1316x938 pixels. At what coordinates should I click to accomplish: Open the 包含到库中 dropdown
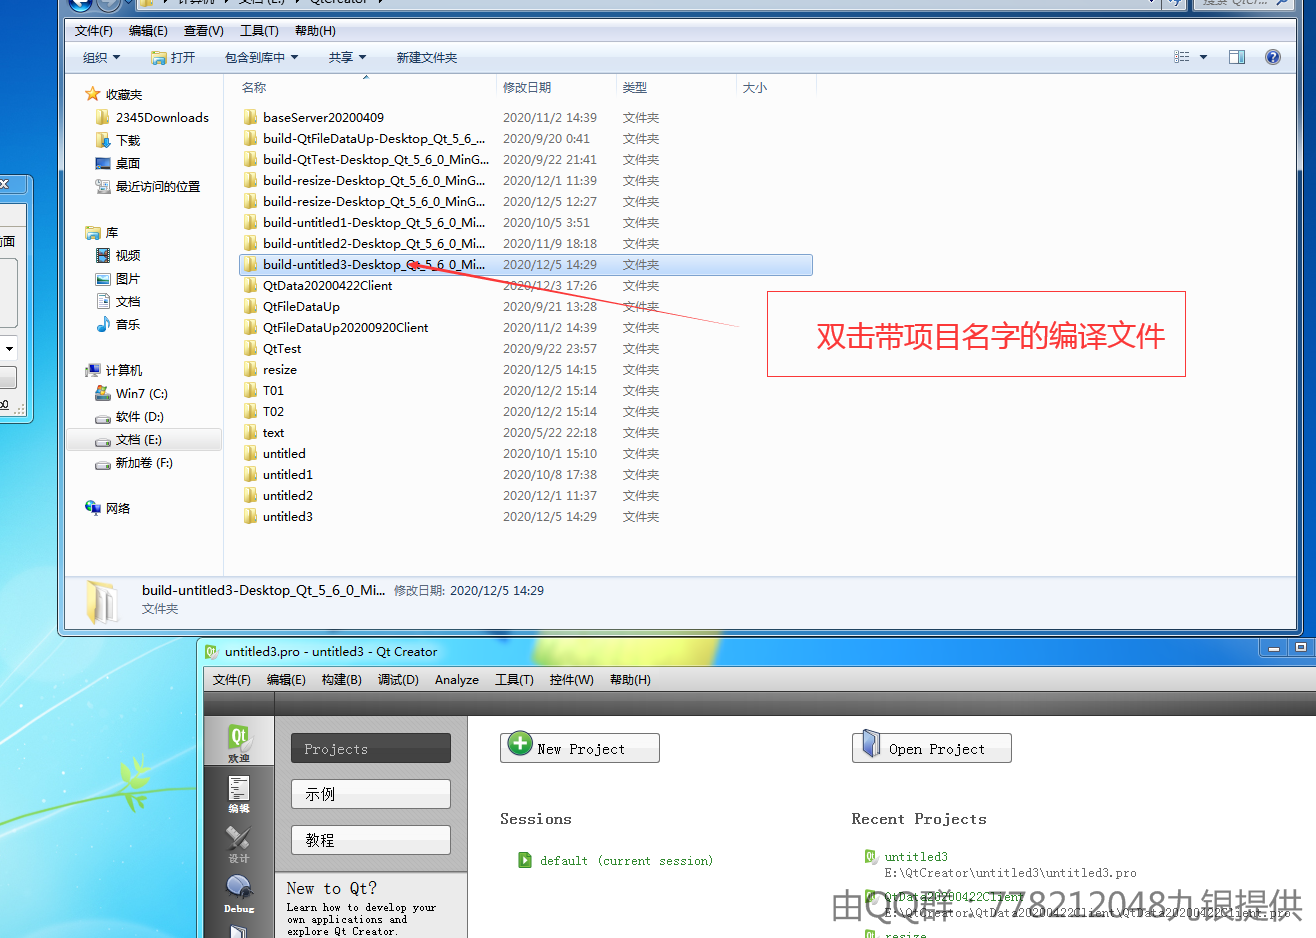261,57
